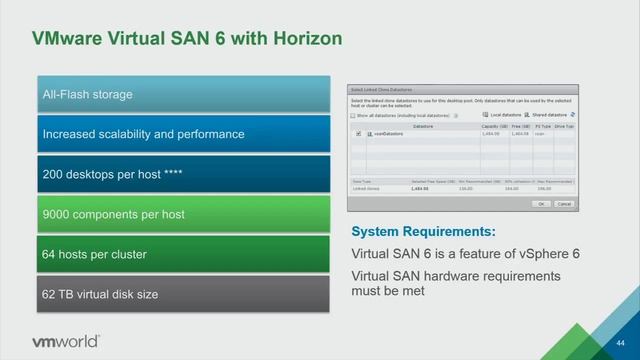Click the Linked clones data type cell
This screenshot has height=360, width=640.
pyautogui.click(x=366, y=189)
